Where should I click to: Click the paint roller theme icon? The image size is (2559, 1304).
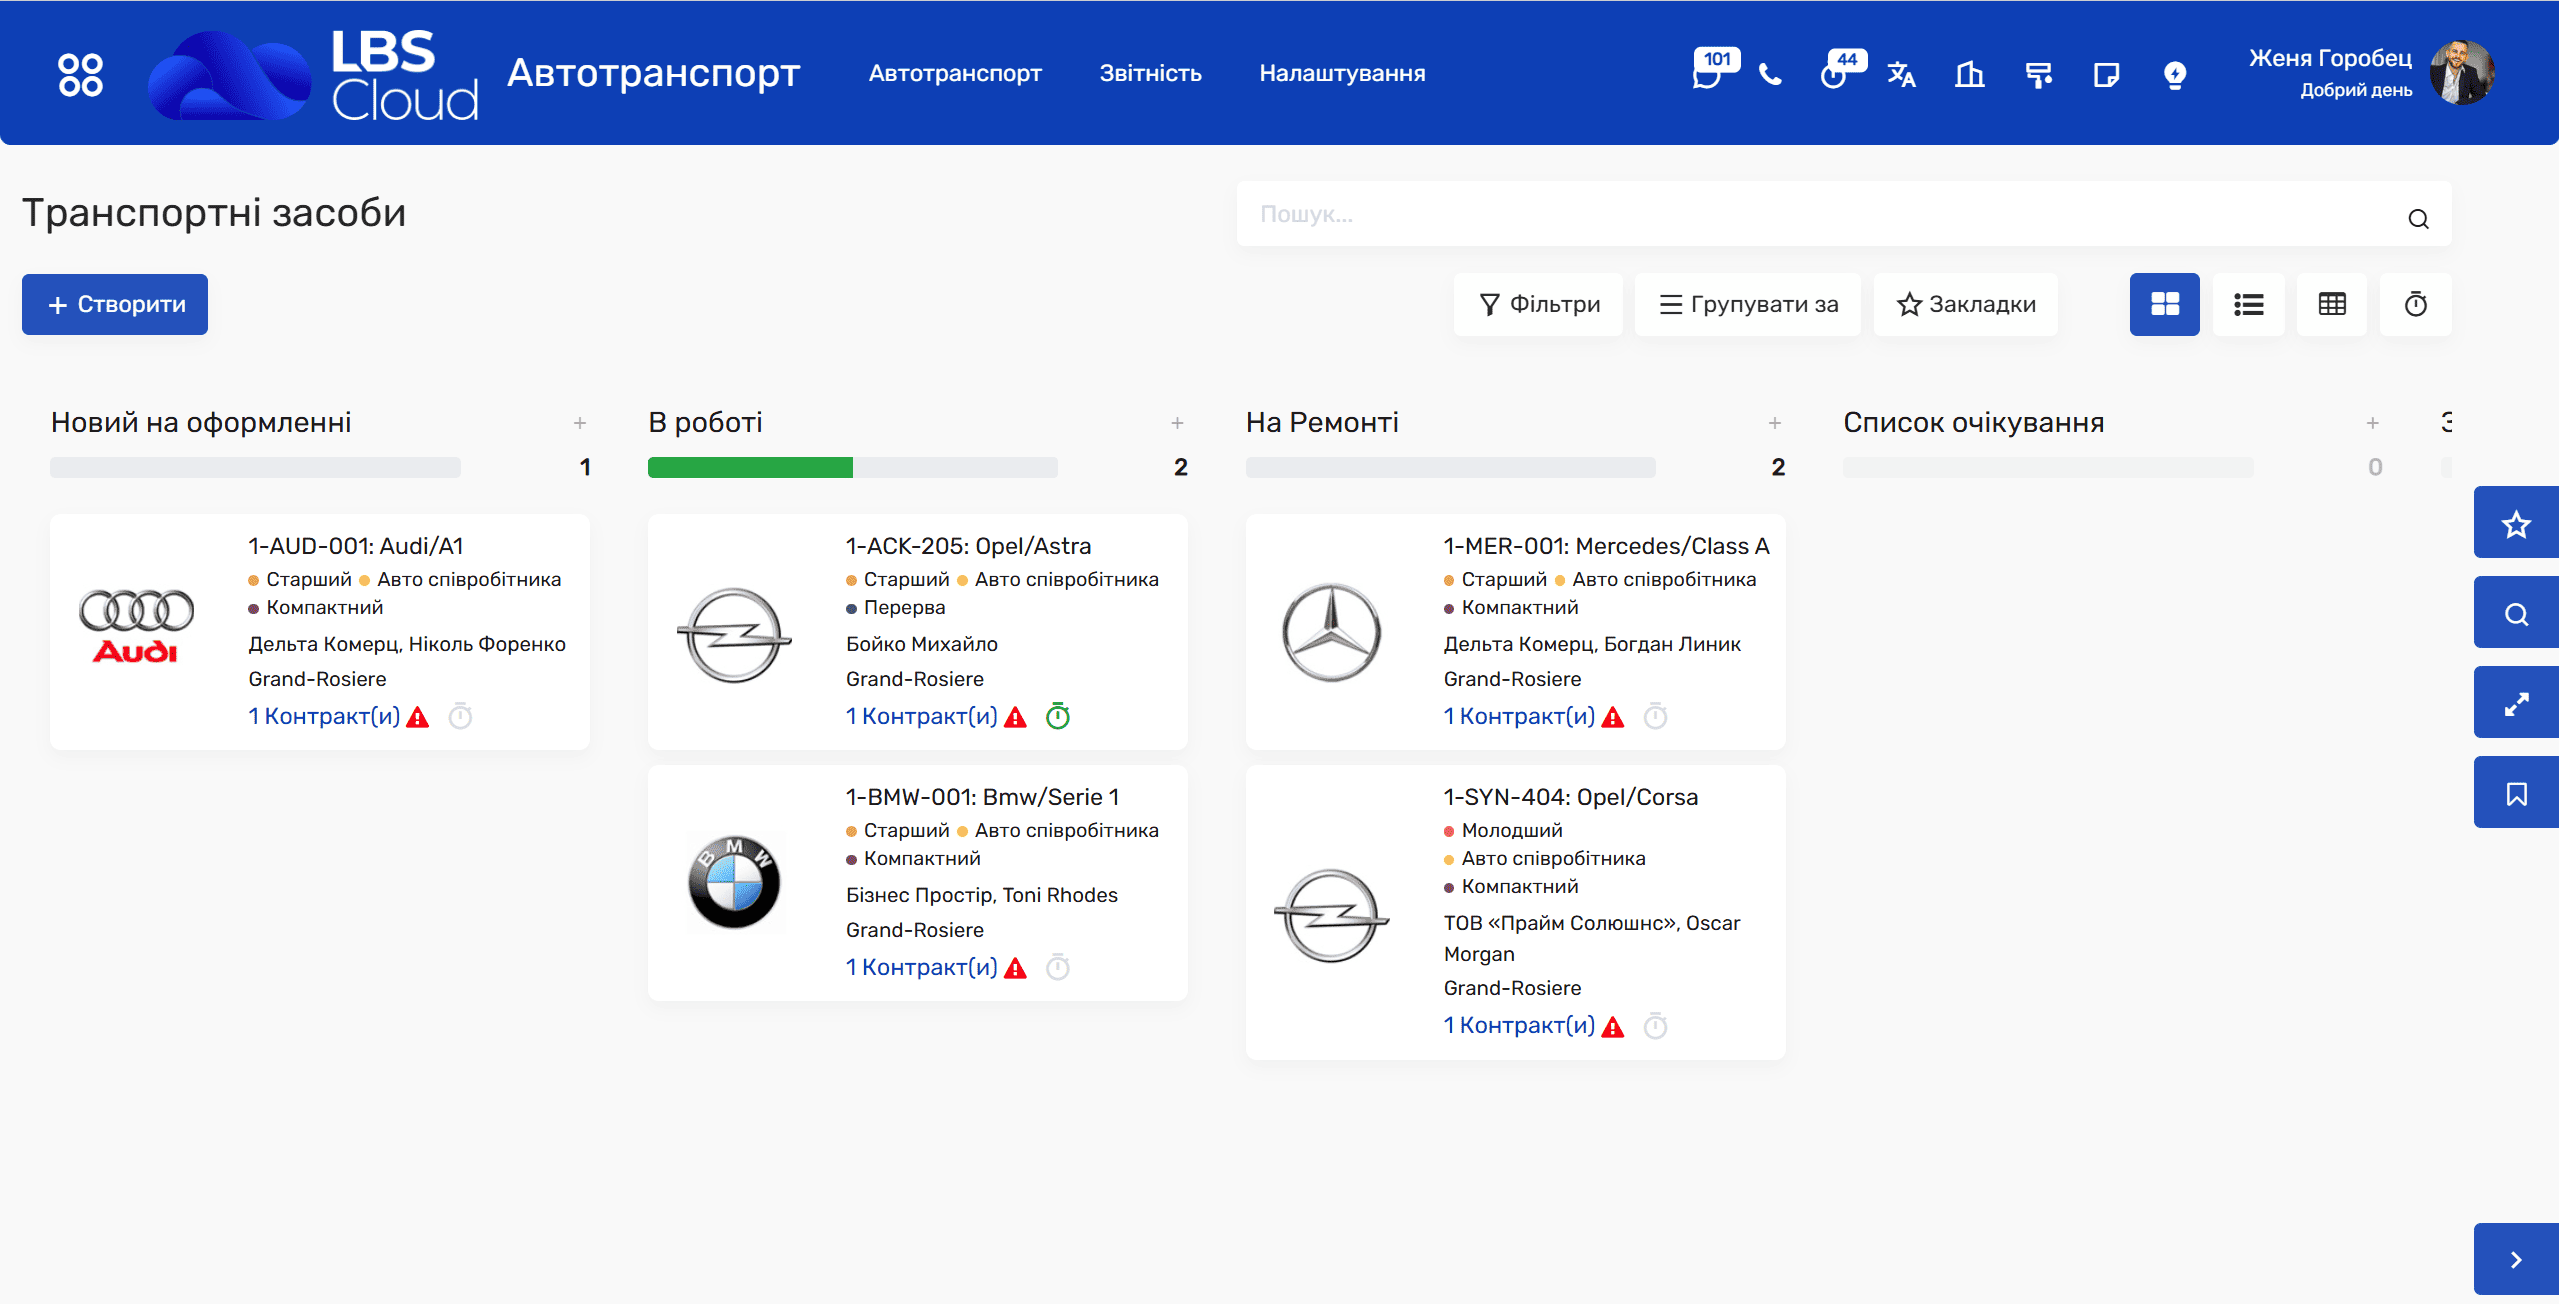pos(2038,75)
